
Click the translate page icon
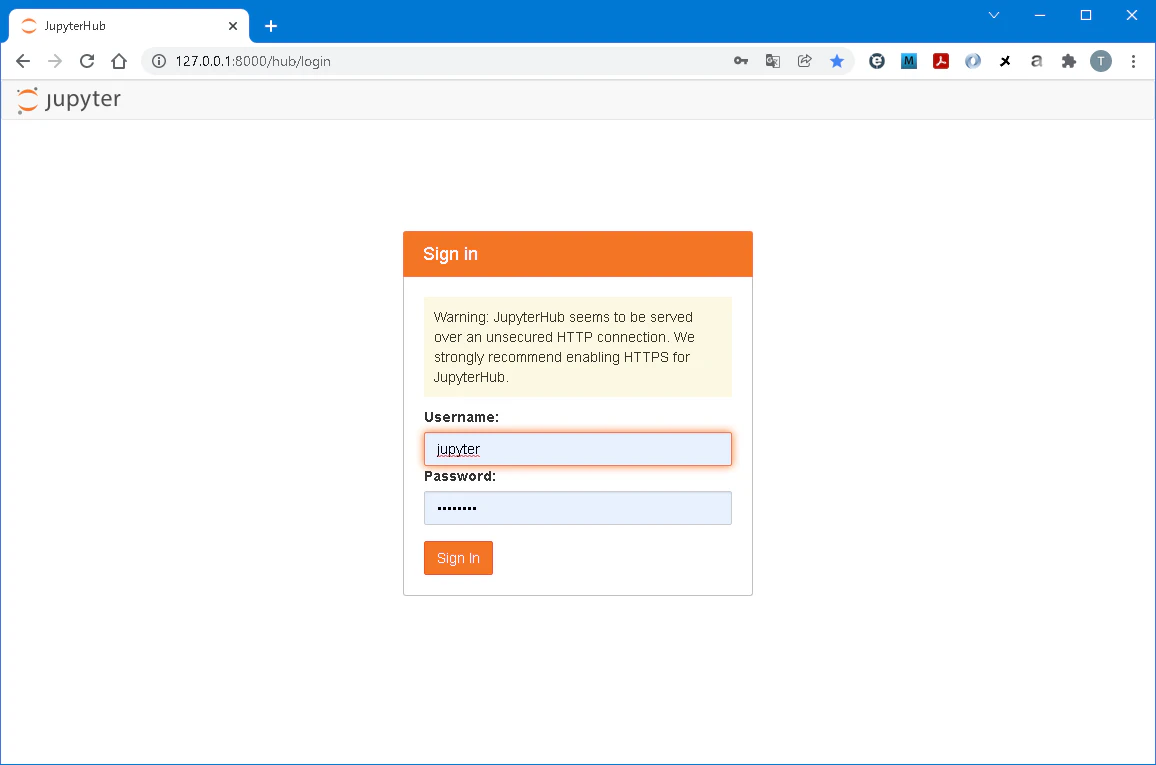coord(773,61)
